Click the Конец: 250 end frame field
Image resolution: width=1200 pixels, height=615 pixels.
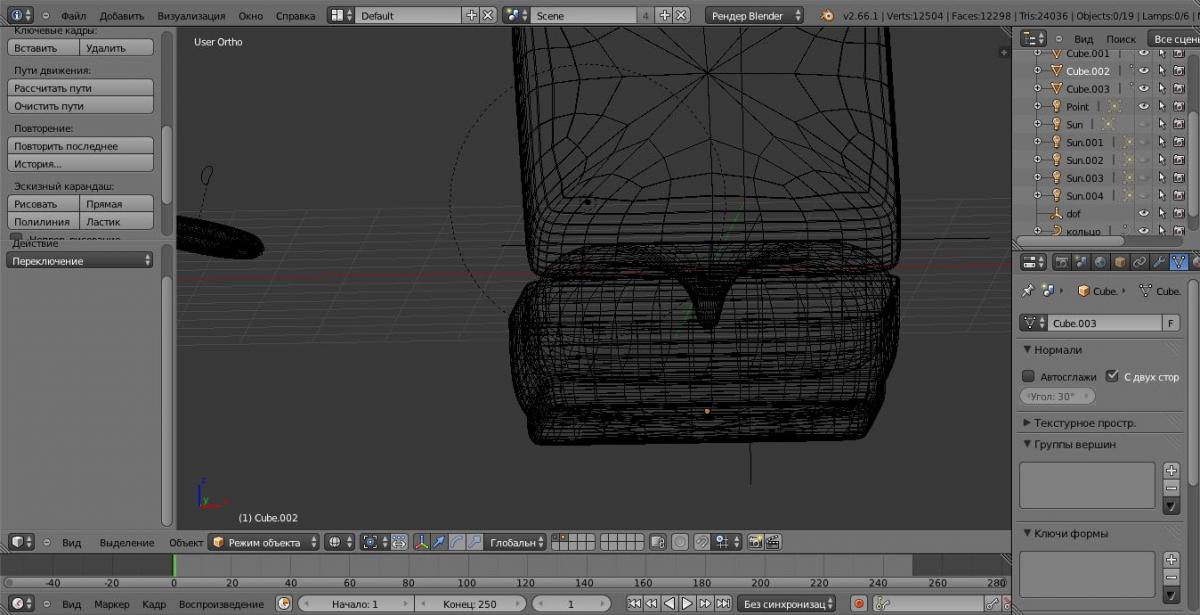tap(470, 604)
